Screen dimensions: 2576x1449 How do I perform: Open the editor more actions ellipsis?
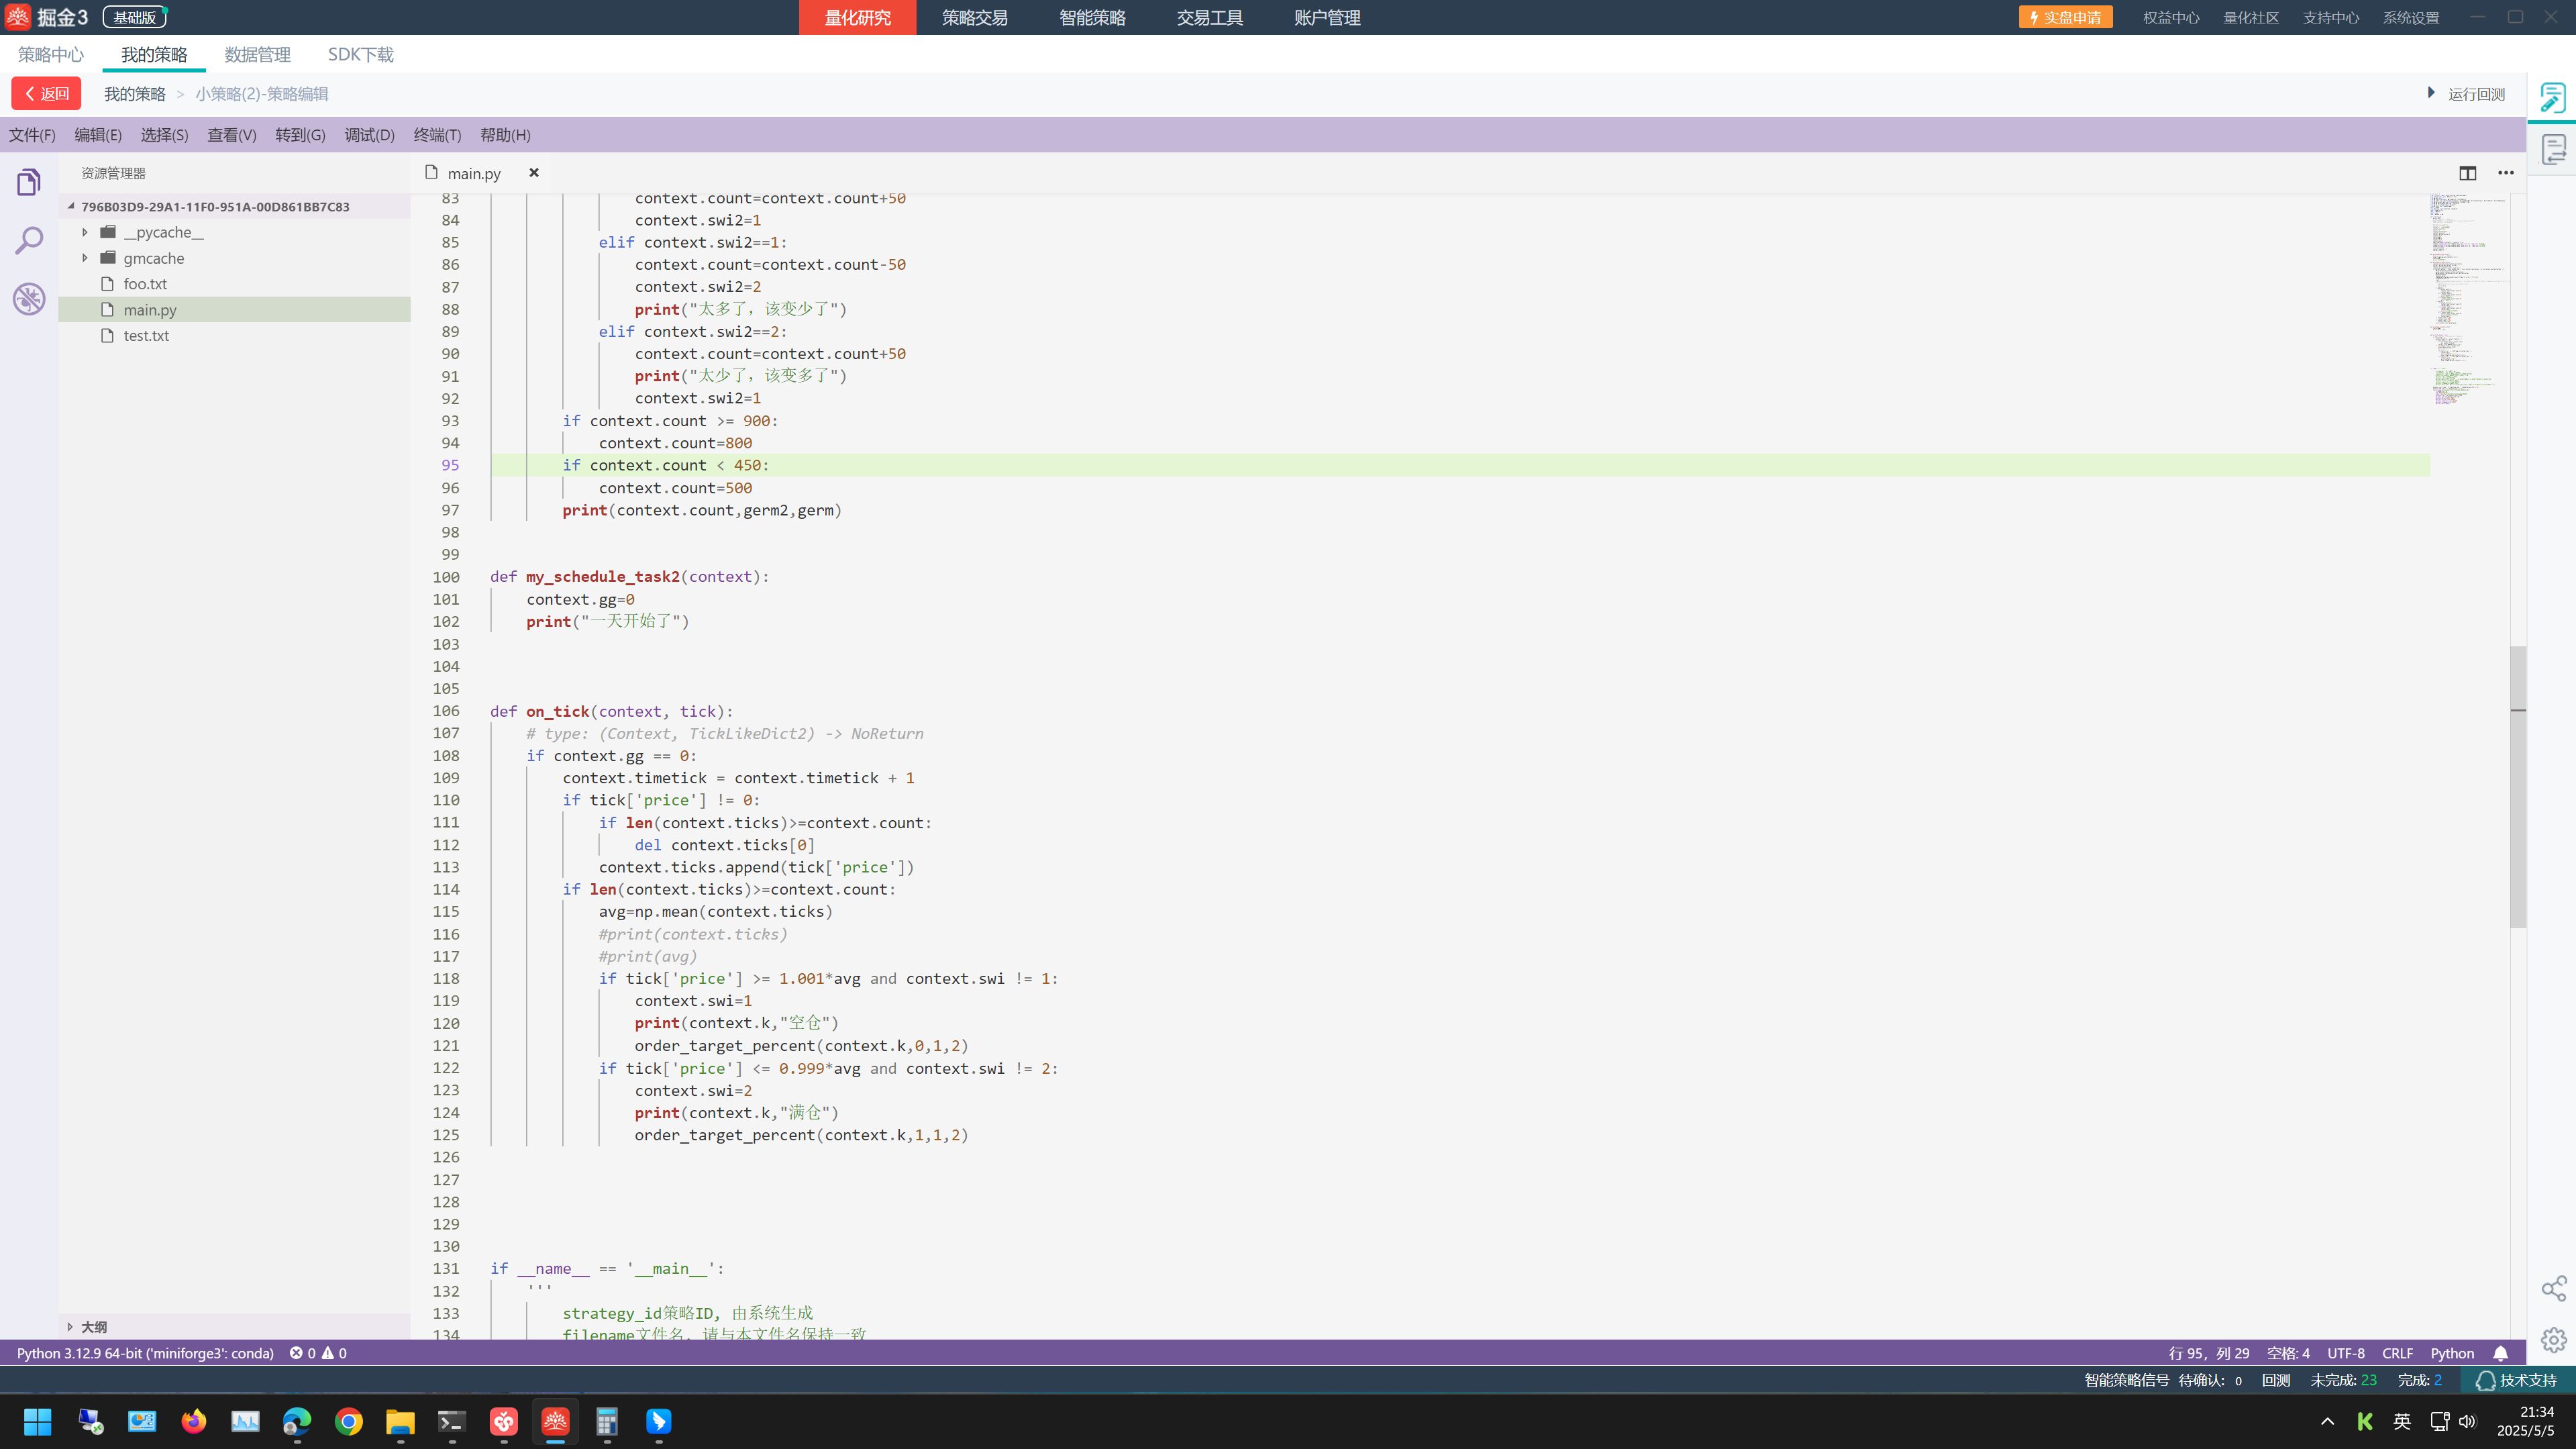(x=2505, y=173)
